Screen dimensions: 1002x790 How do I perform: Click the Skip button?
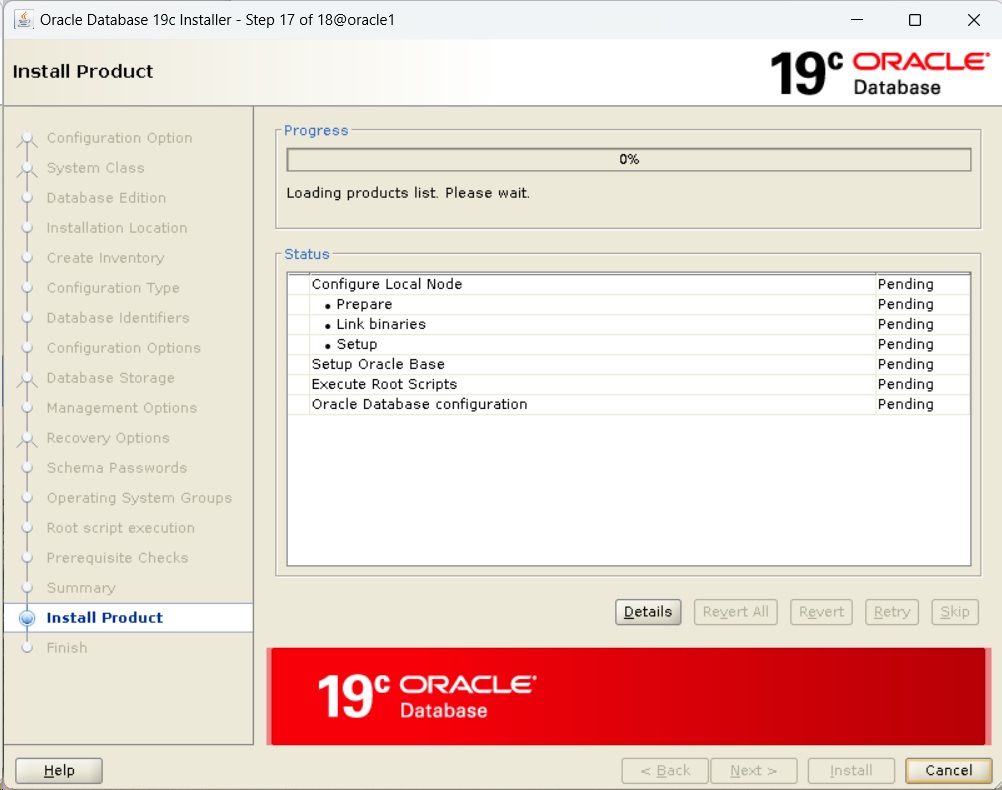pyautogui.click(x=954, y=612)
